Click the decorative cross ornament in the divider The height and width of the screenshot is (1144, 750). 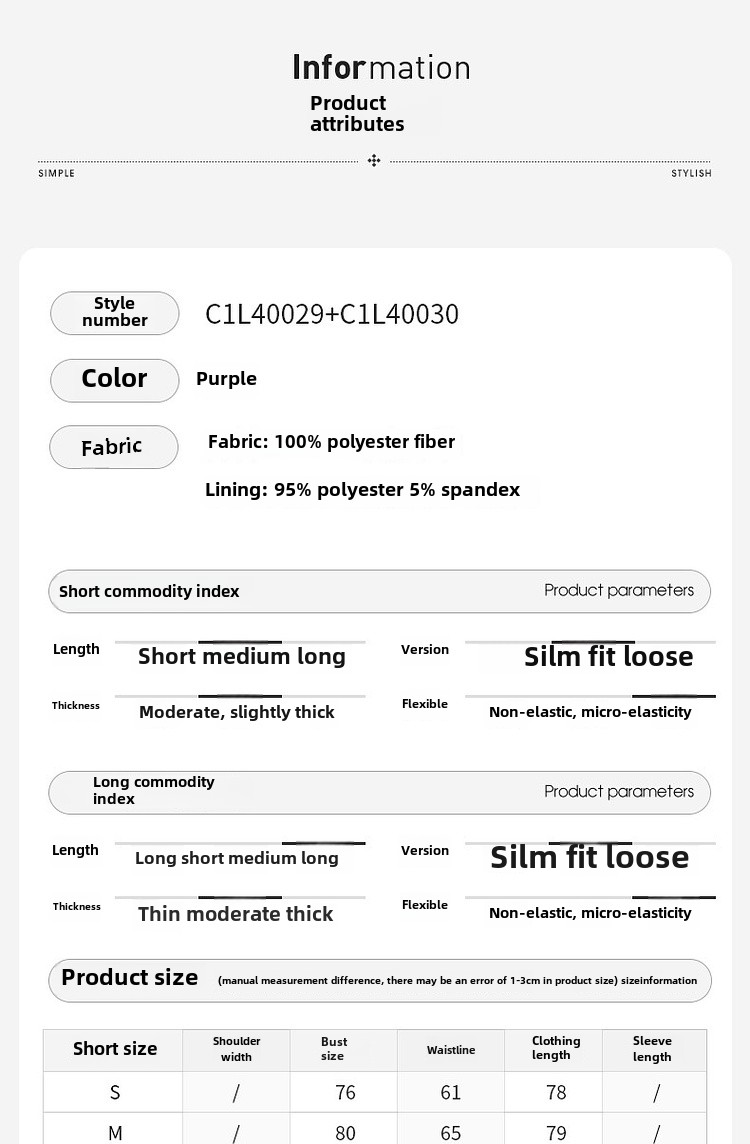point(374,160)
